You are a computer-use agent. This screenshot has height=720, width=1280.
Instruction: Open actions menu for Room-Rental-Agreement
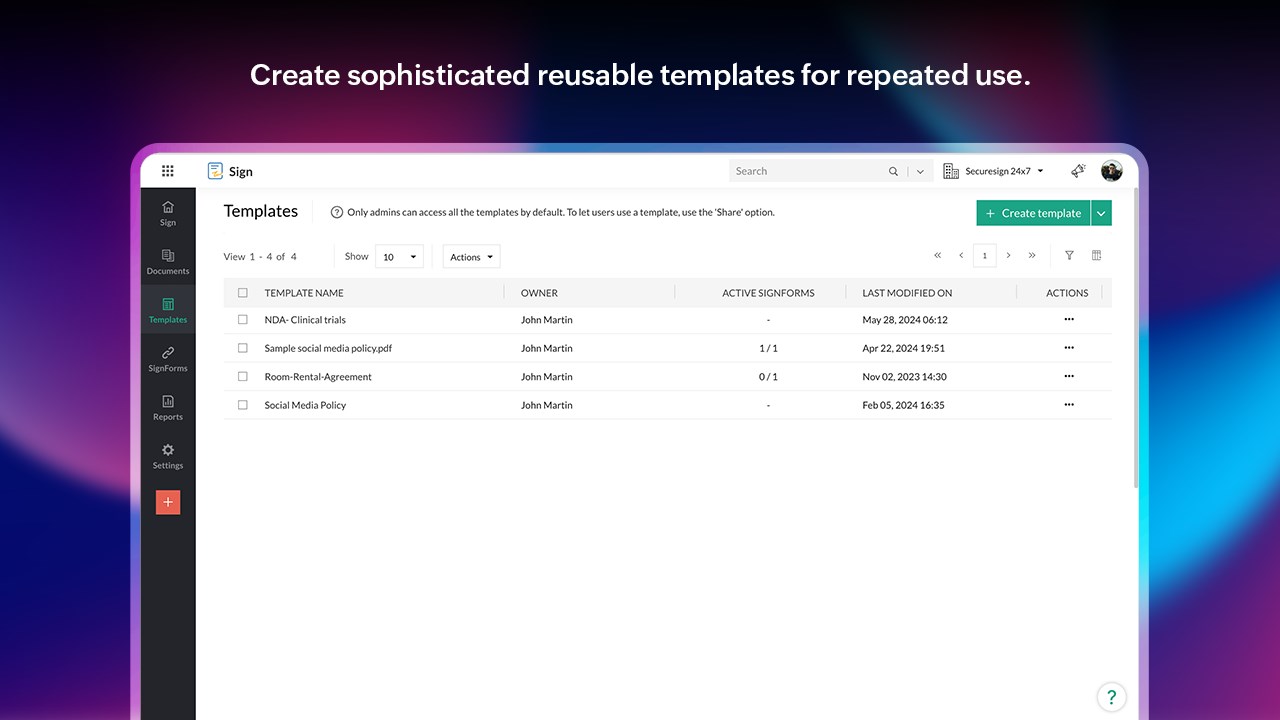click(1069, 376)
